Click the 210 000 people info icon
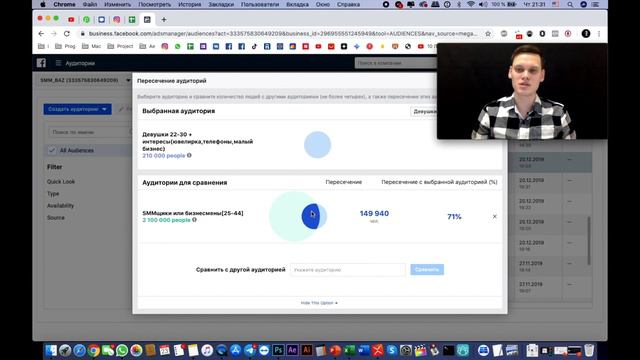This screenshot has height=360, width=640. 189,156
